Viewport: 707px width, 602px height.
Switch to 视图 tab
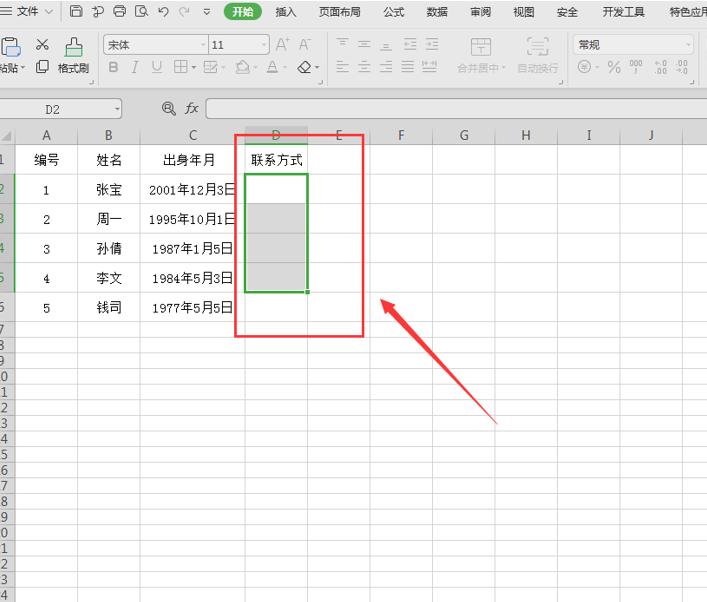[523, 12]
